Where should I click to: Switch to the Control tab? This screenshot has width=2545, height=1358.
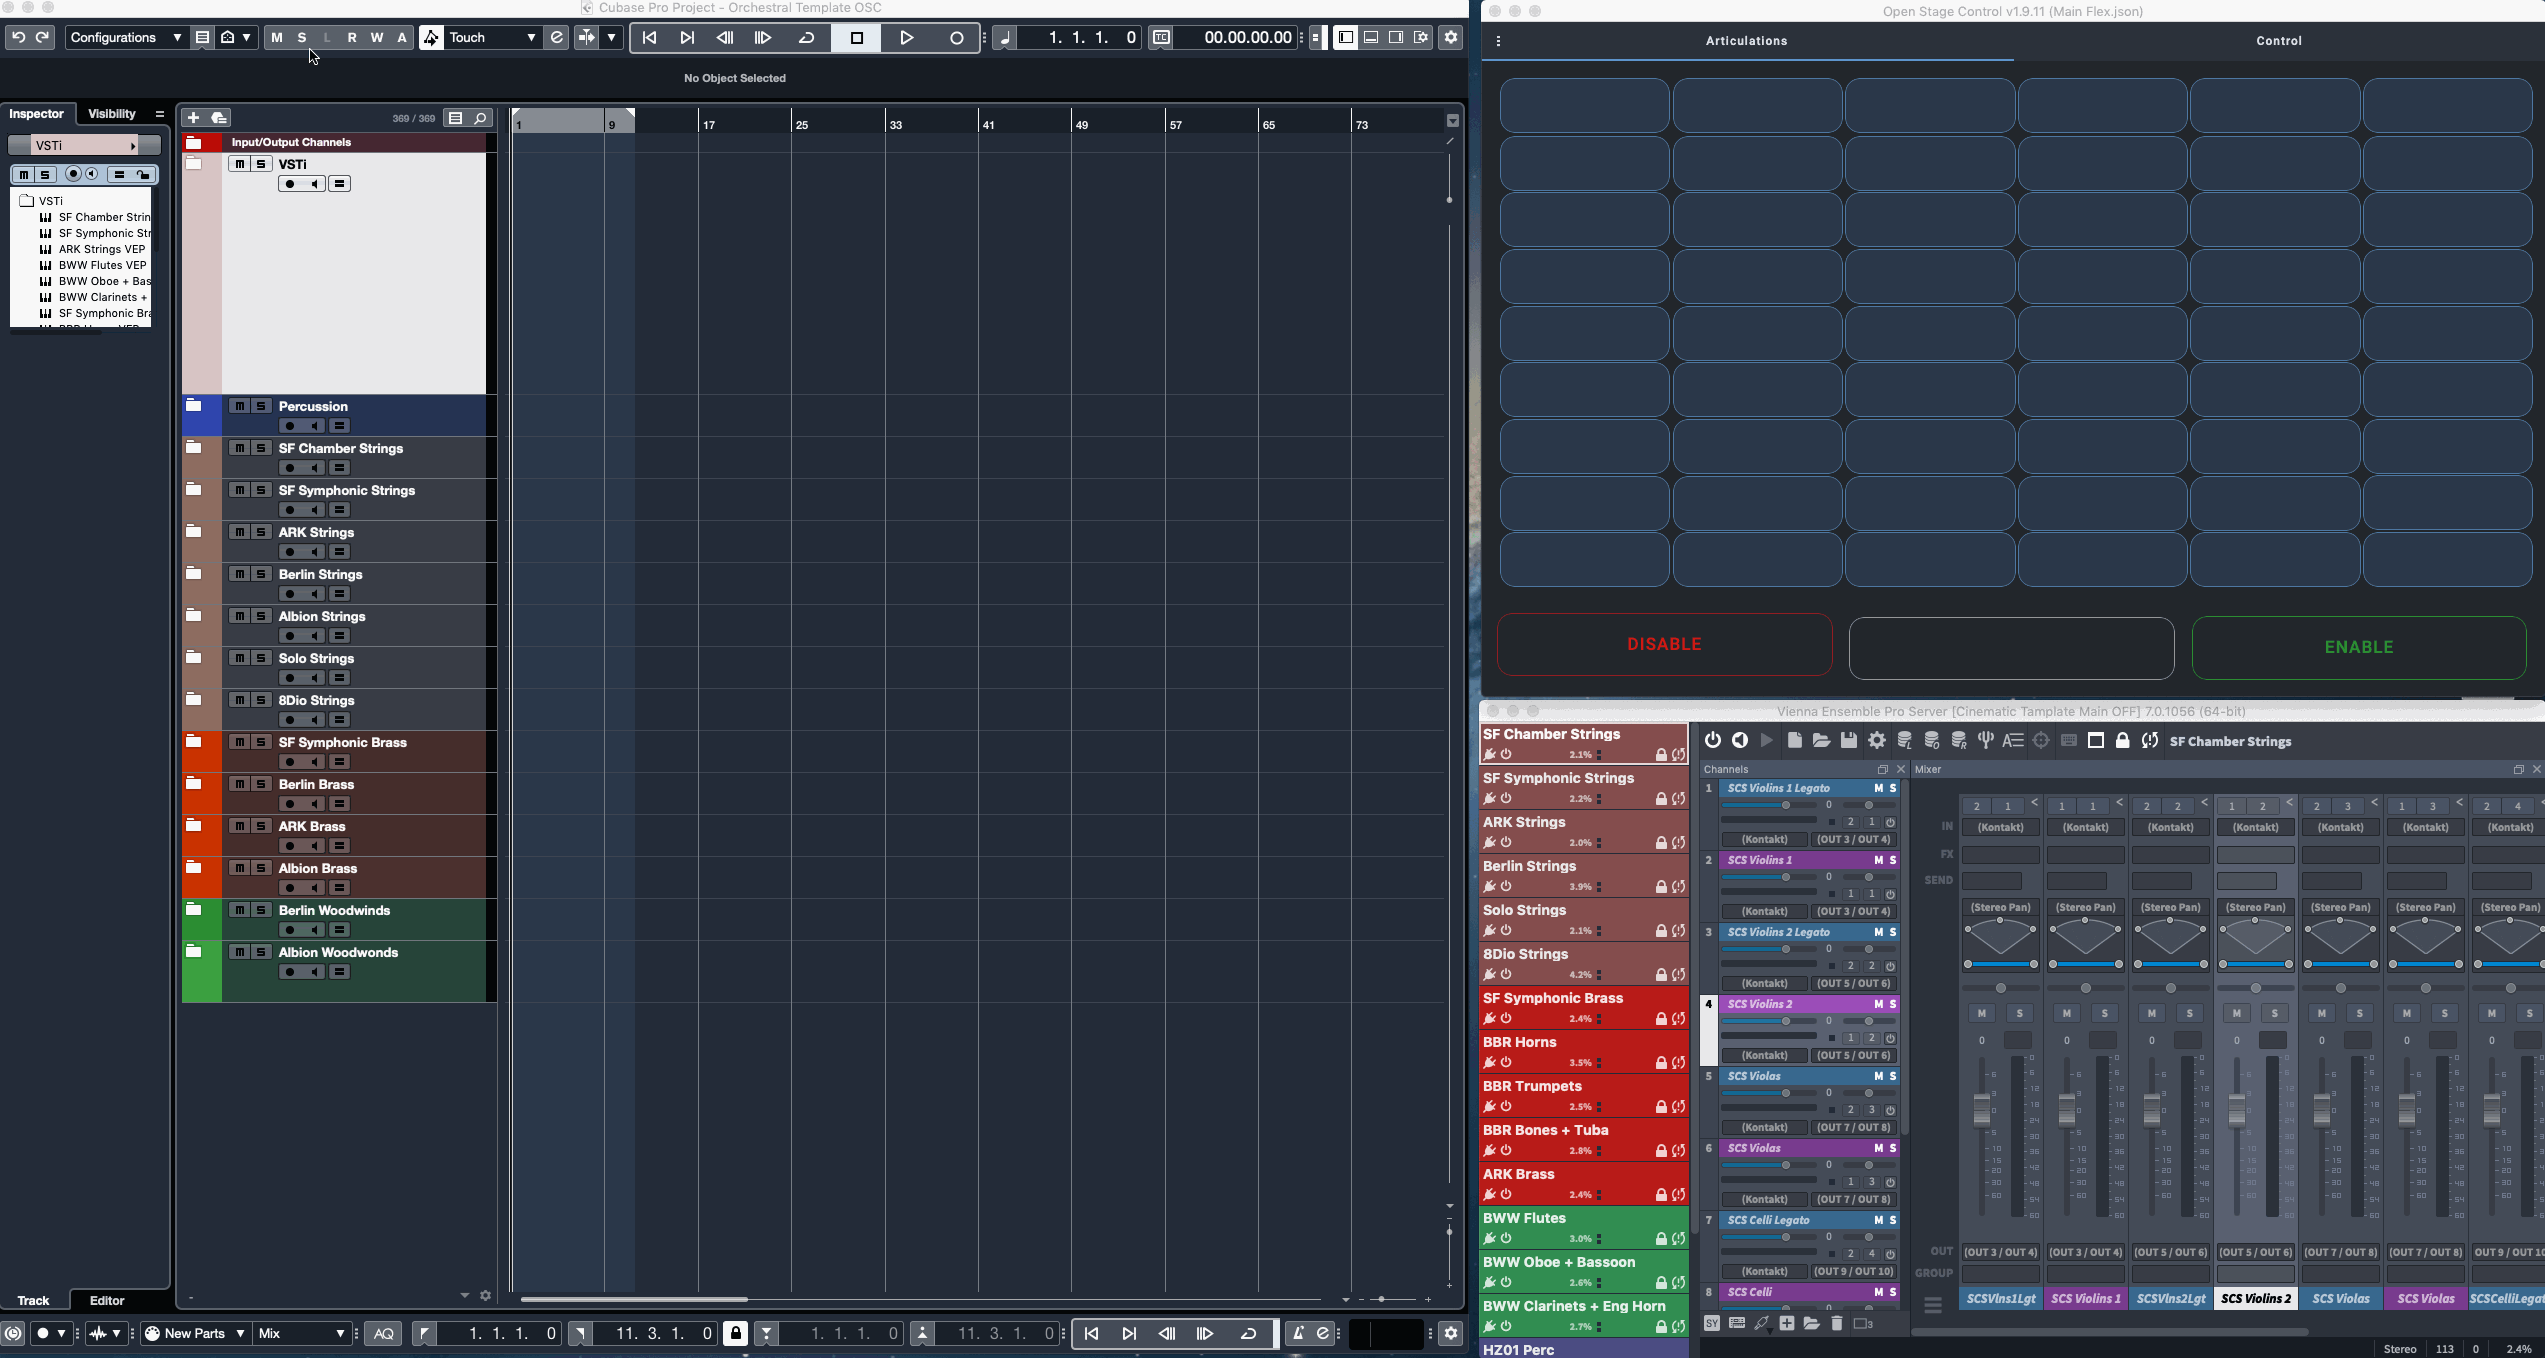point(2278,41)
